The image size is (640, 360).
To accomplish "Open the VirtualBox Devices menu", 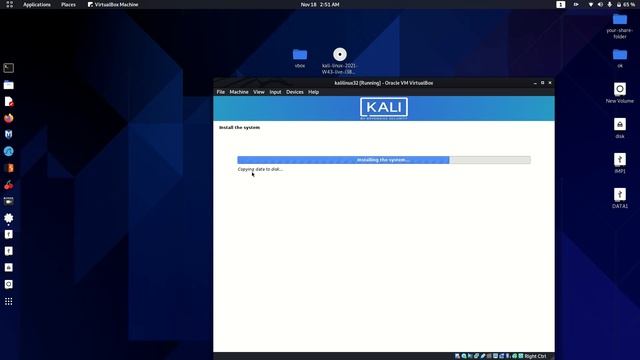I will tap(295, 92).
